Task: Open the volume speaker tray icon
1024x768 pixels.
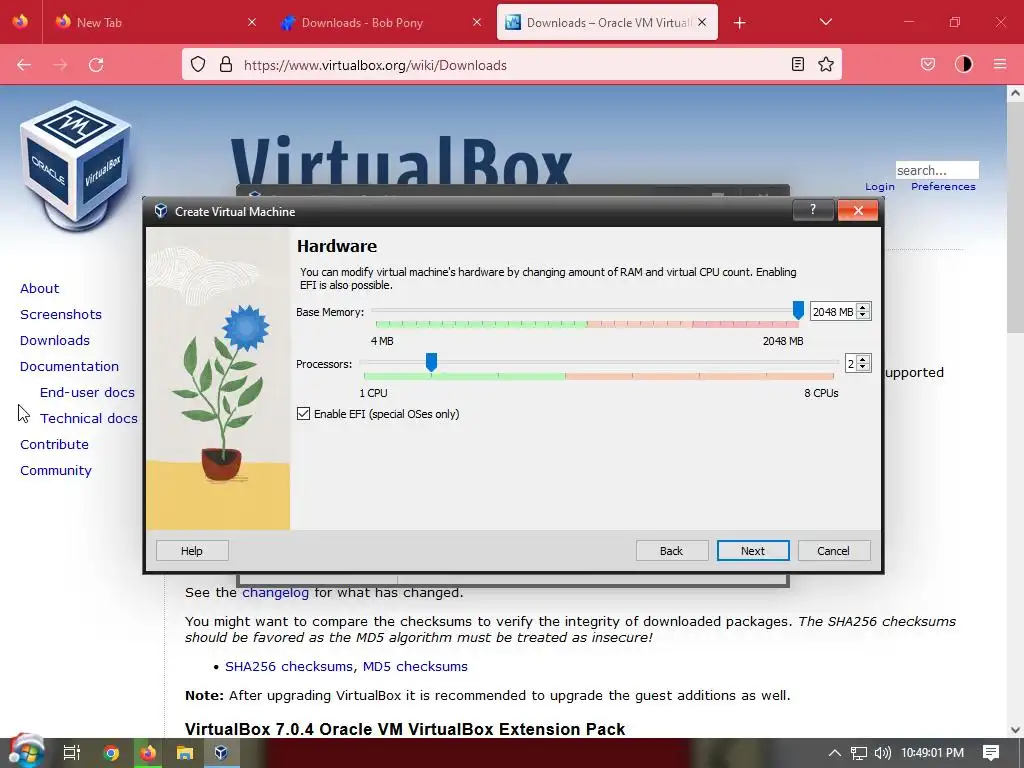Action: (x=882, y=753)
